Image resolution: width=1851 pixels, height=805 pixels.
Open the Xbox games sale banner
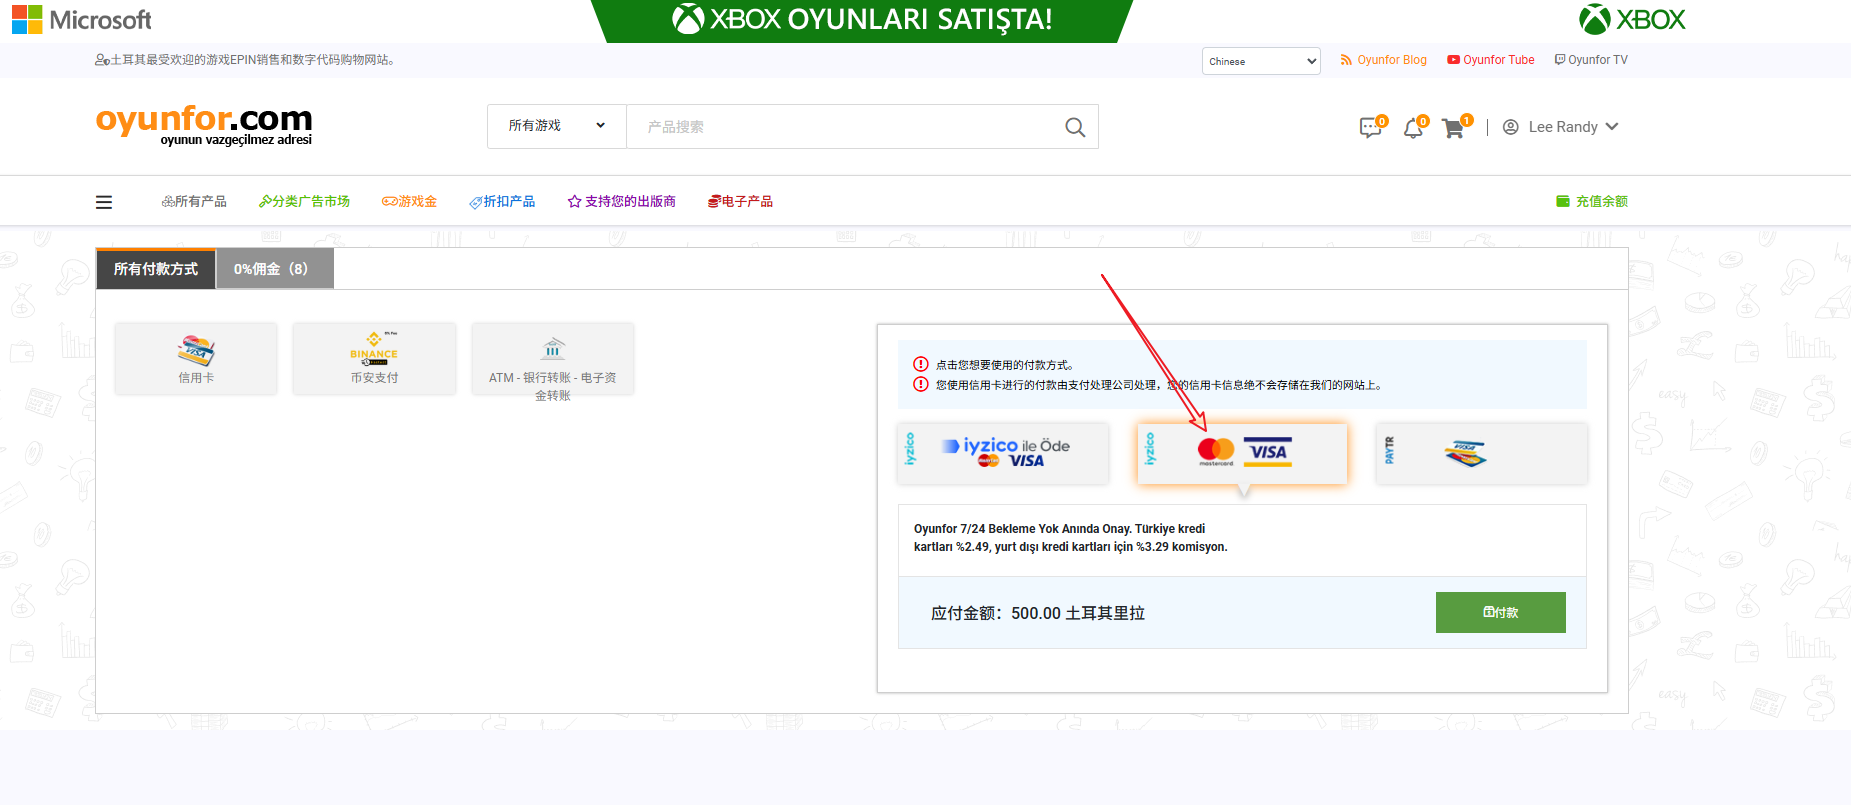[x=862, y=20]
